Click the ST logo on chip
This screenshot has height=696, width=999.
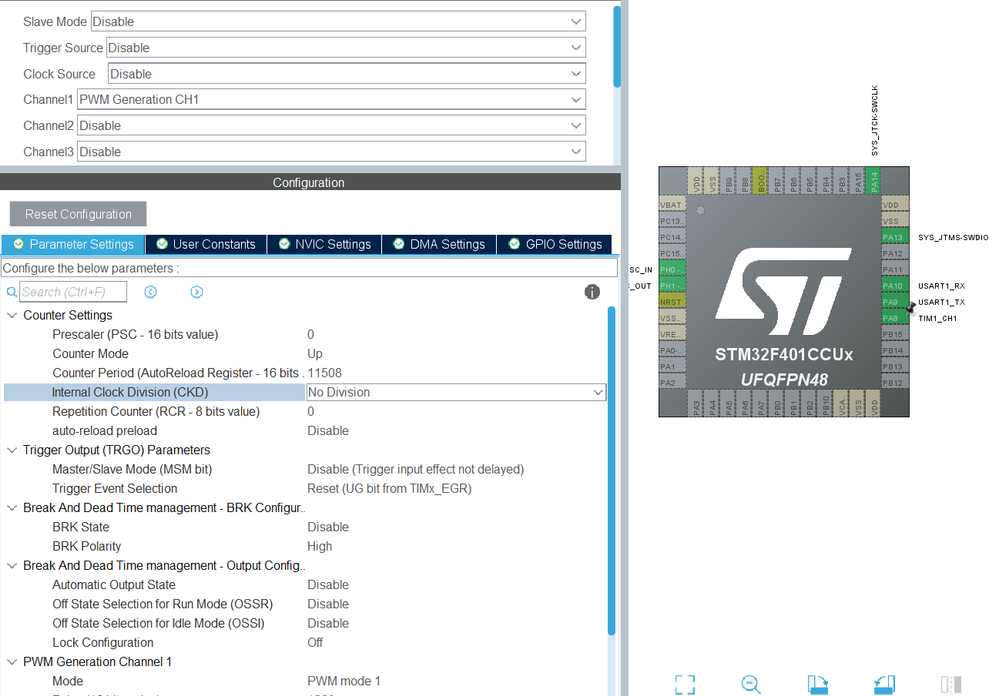click(784, 292)
